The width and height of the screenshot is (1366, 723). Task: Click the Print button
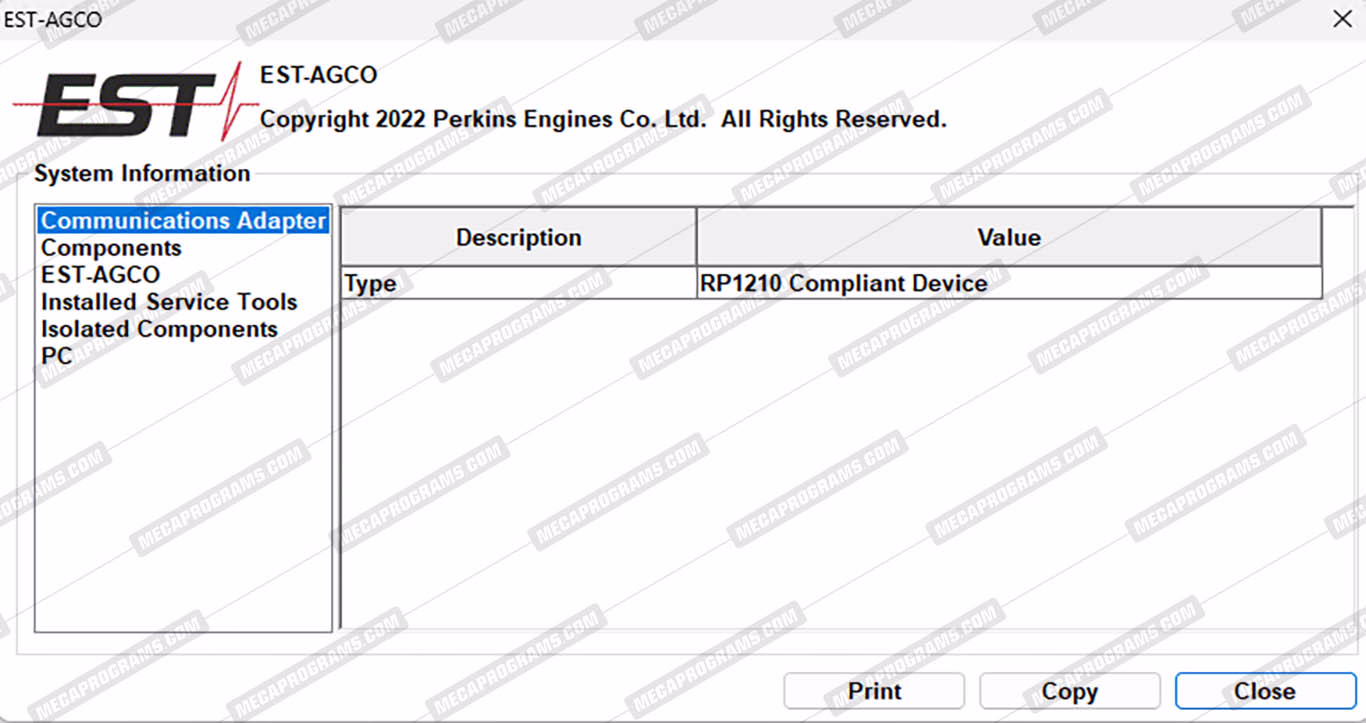click(x=874, y=691)
